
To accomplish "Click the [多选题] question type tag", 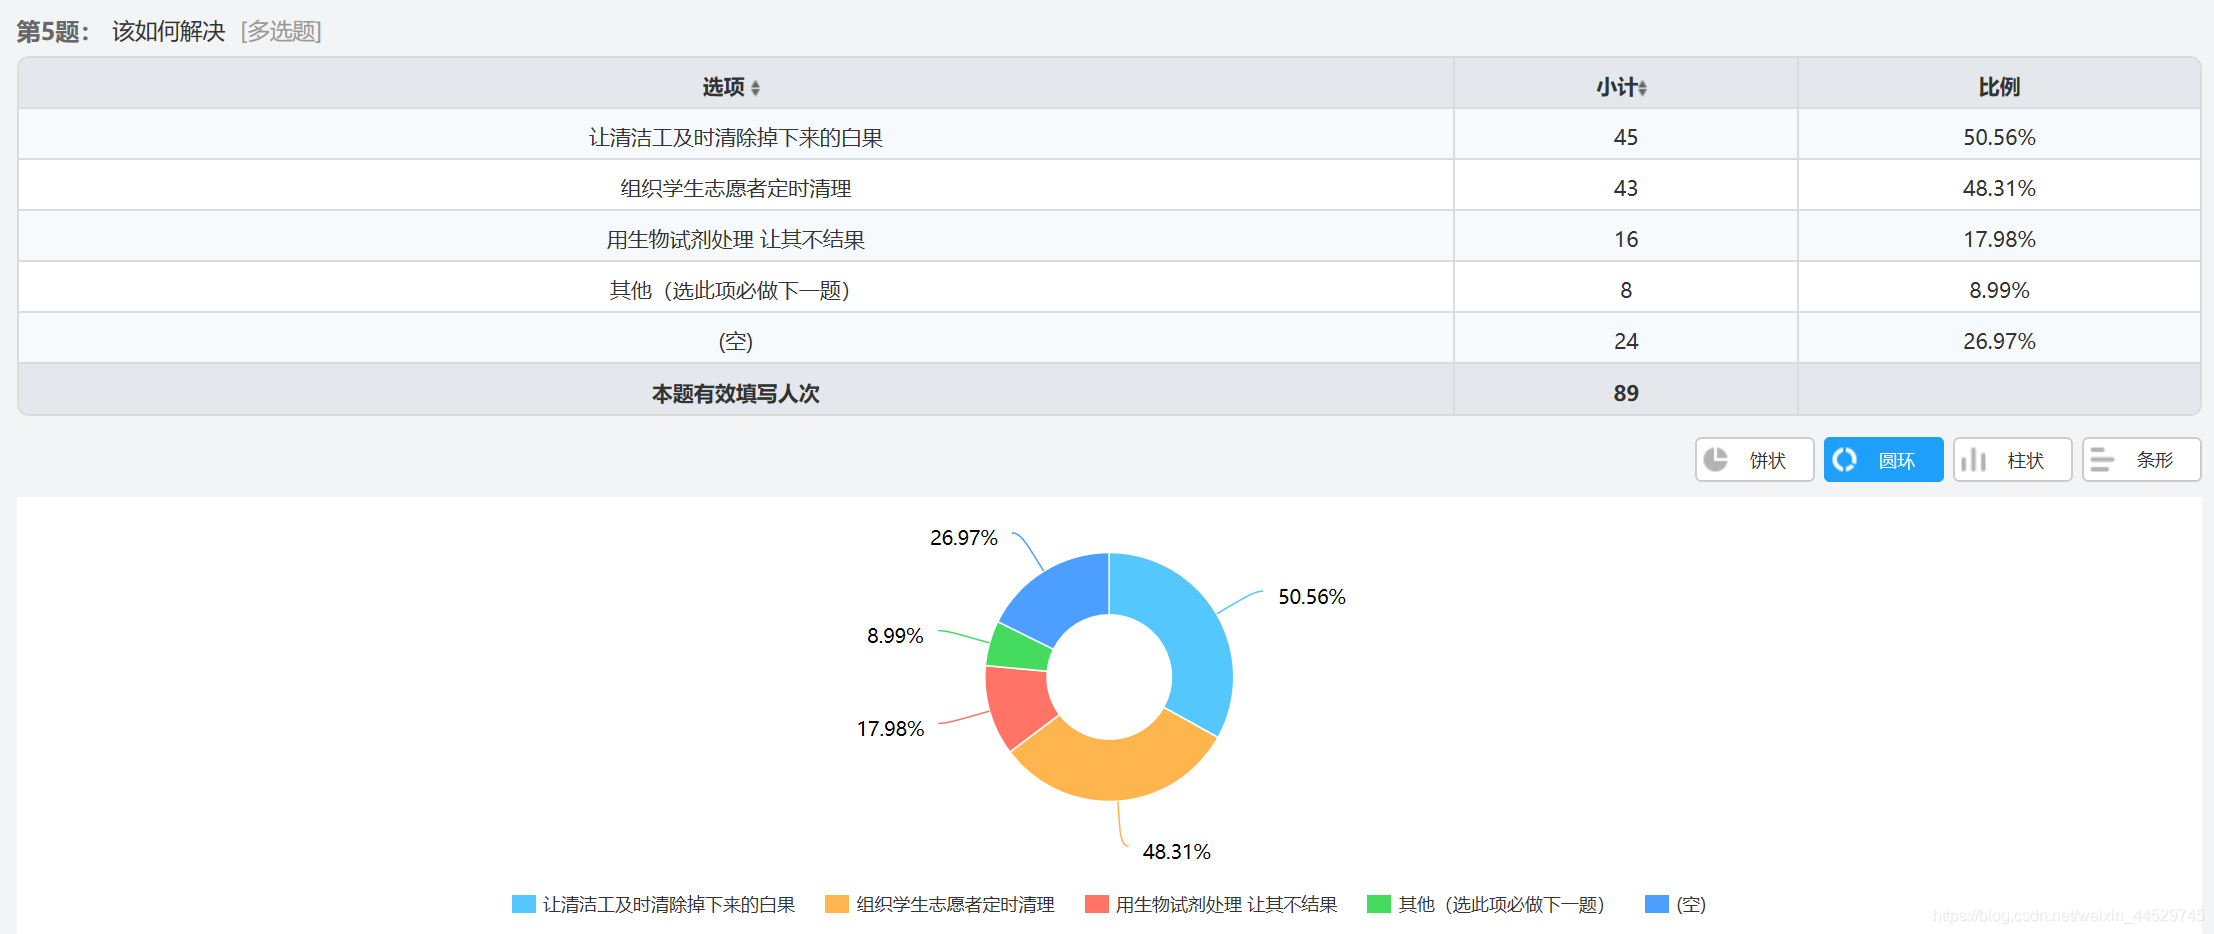I will [x=281, y=31].
